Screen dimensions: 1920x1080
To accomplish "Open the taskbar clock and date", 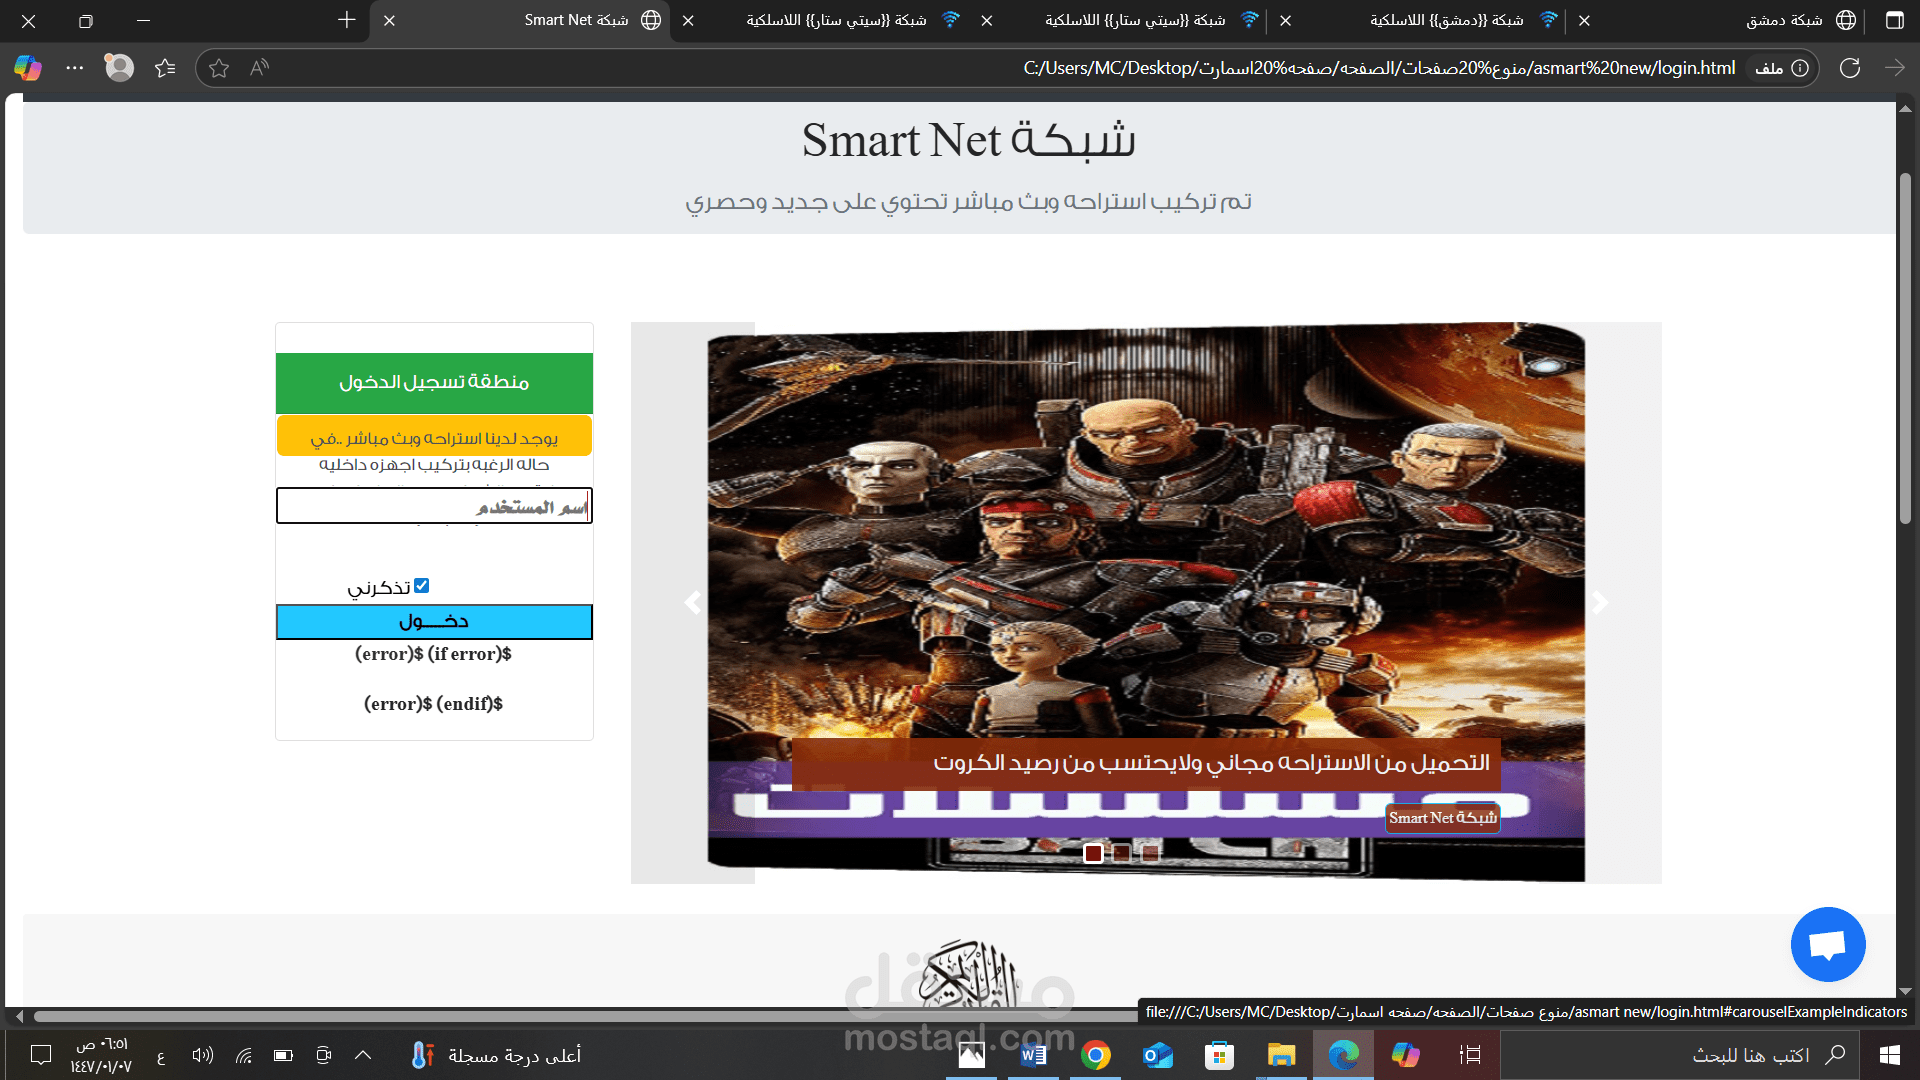I will tap(101, 1055).
